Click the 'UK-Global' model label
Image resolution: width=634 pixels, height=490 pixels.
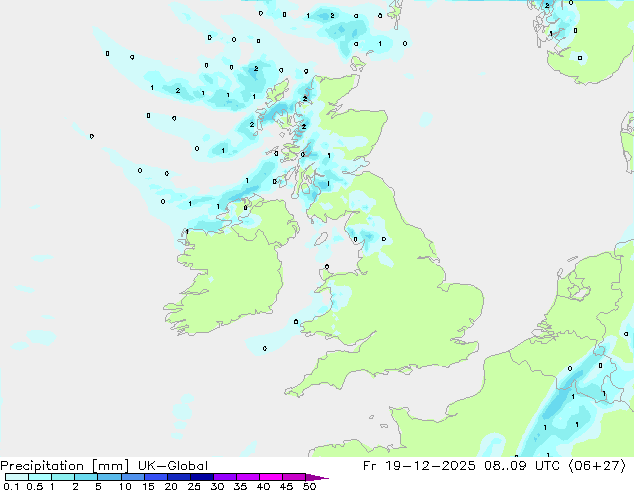173,466
